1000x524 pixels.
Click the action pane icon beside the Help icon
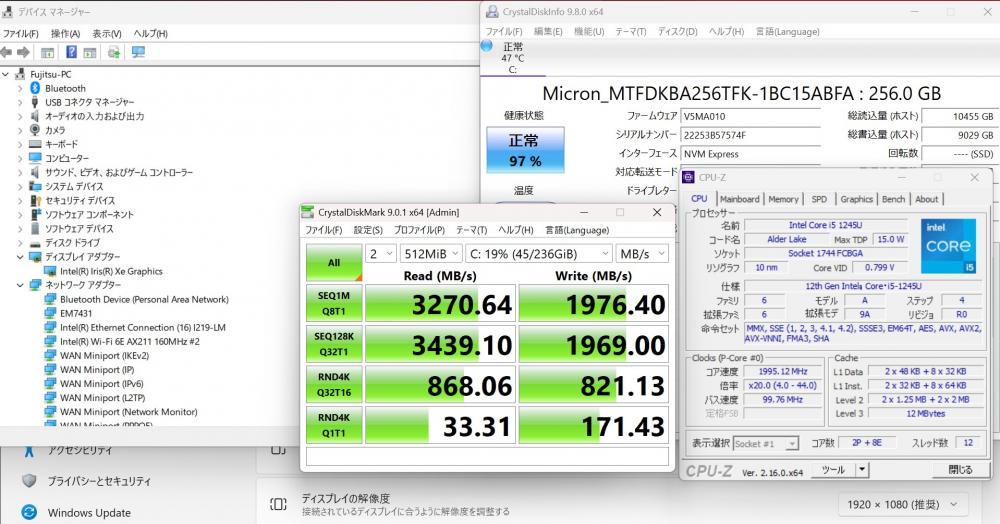pos(90,52)
